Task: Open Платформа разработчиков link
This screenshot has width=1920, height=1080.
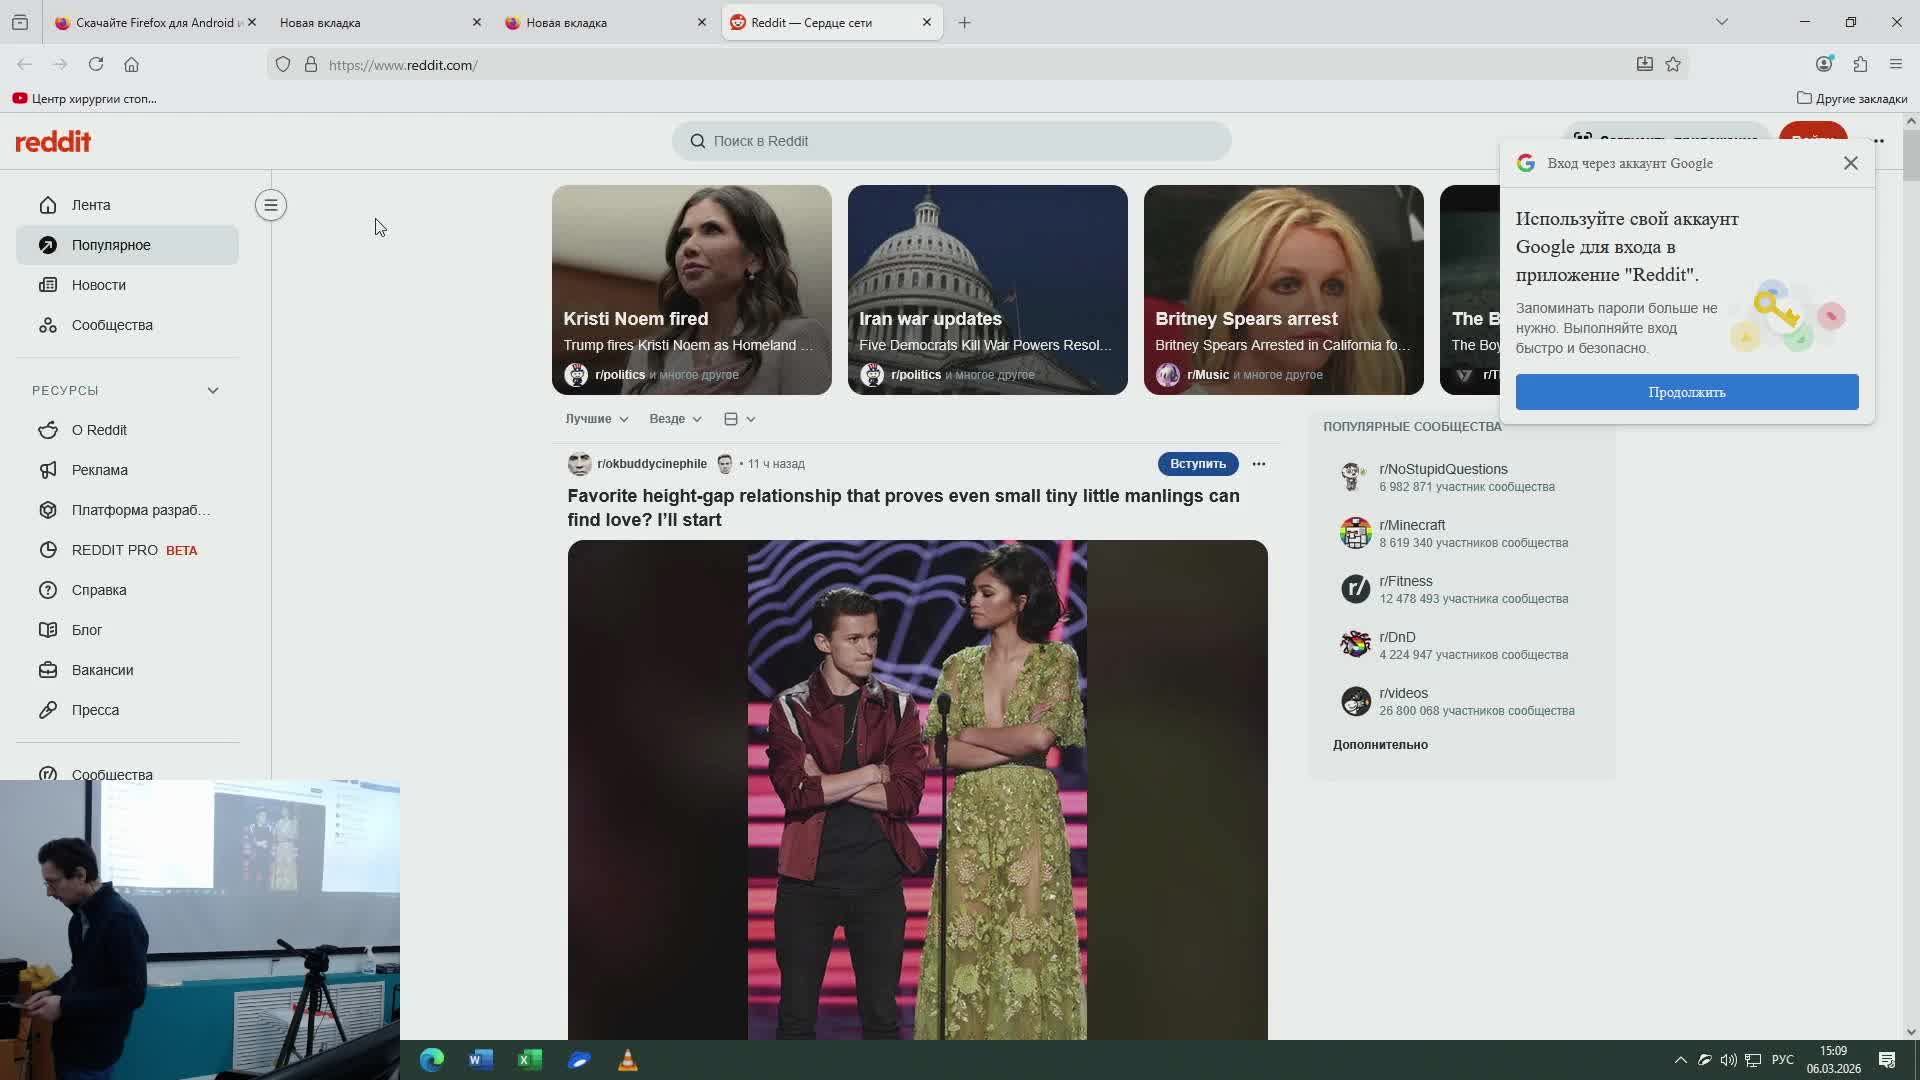Action: tap(127, 510)
